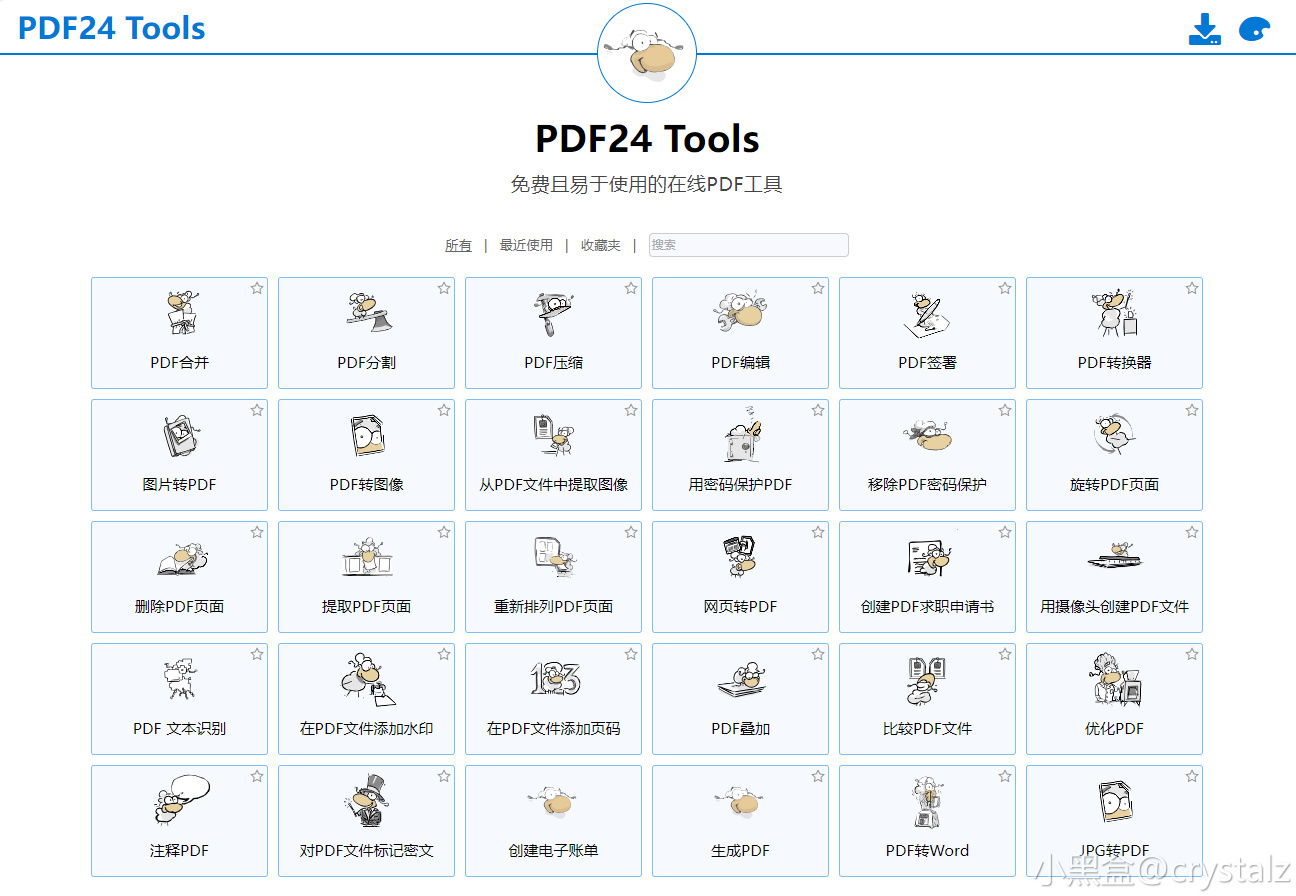
Task: Open the 注释PDF tool
Action: click(179, 821)
